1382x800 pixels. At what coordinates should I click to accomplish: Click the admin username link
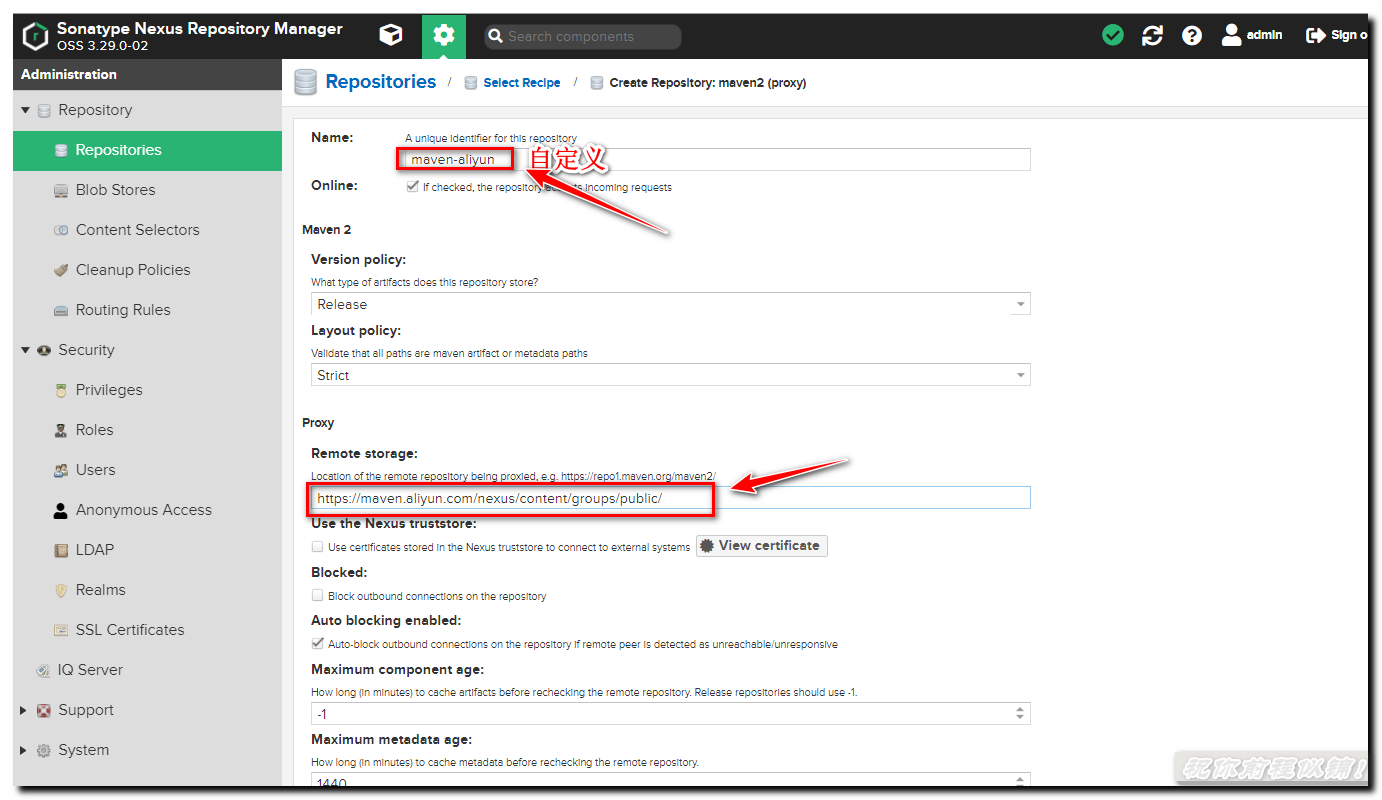[x=1264, y=35]
